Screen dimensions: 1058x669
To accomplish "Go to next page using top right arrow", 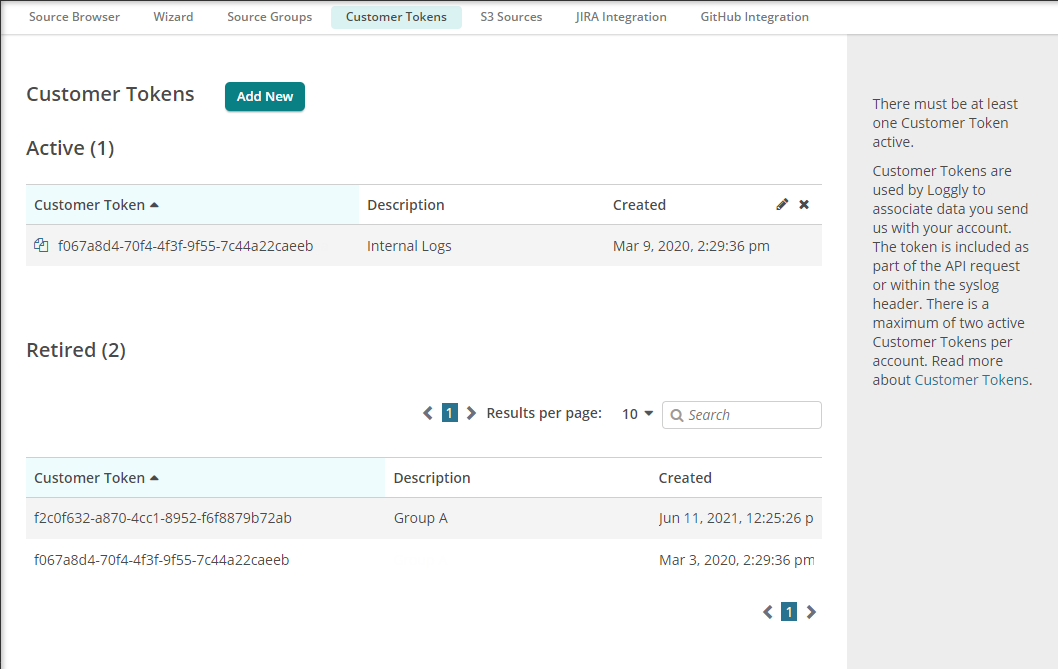I will click(472, 413).
